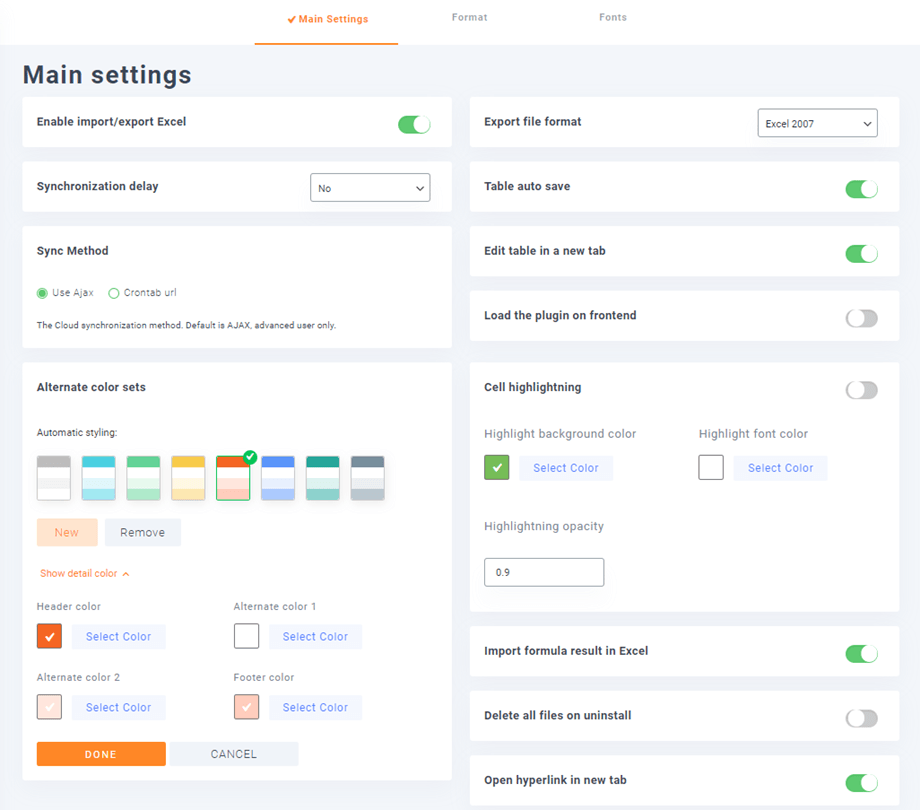Click the orange DONE button
Viewport: 920px width, 810px height.
click(x=101, y=754)
